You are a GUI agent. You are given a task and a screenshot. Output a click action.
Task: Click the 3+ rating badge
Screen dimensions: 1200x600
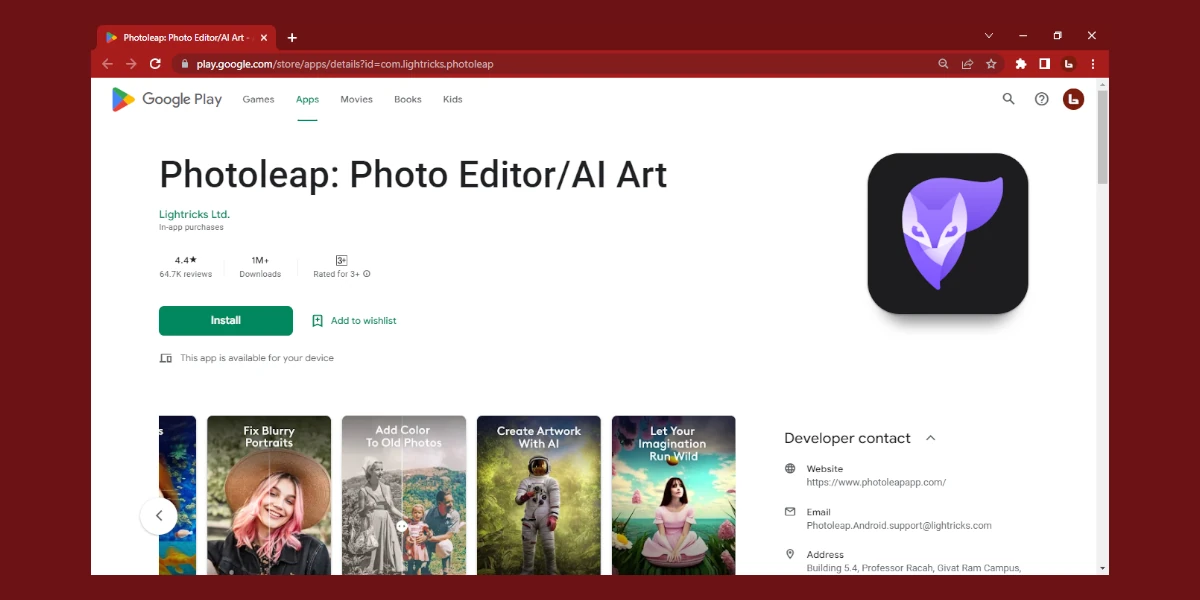coord(341,260)
